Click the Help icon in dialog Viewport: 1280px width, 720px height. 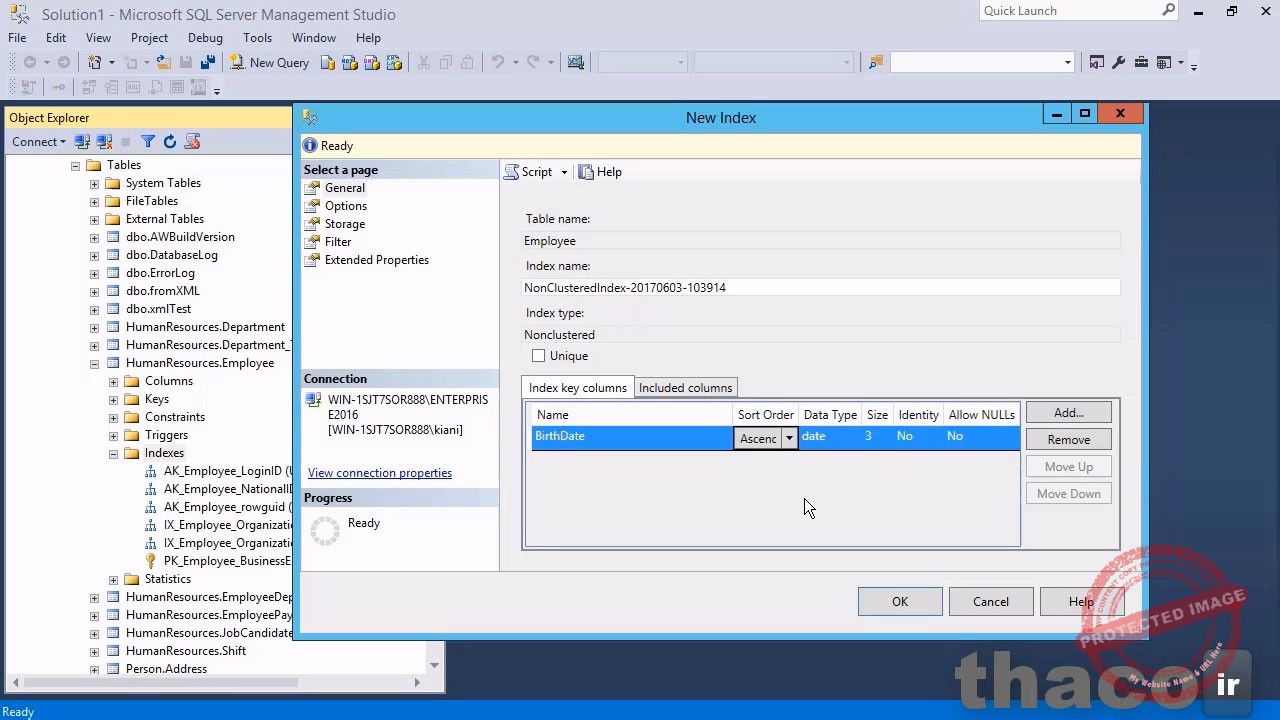(x=600, y=172)
